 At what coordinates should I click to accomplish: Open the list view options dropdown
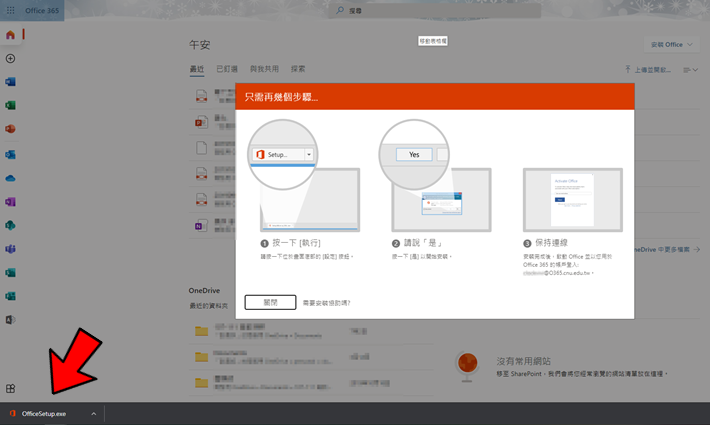click(x=691, y=70)
